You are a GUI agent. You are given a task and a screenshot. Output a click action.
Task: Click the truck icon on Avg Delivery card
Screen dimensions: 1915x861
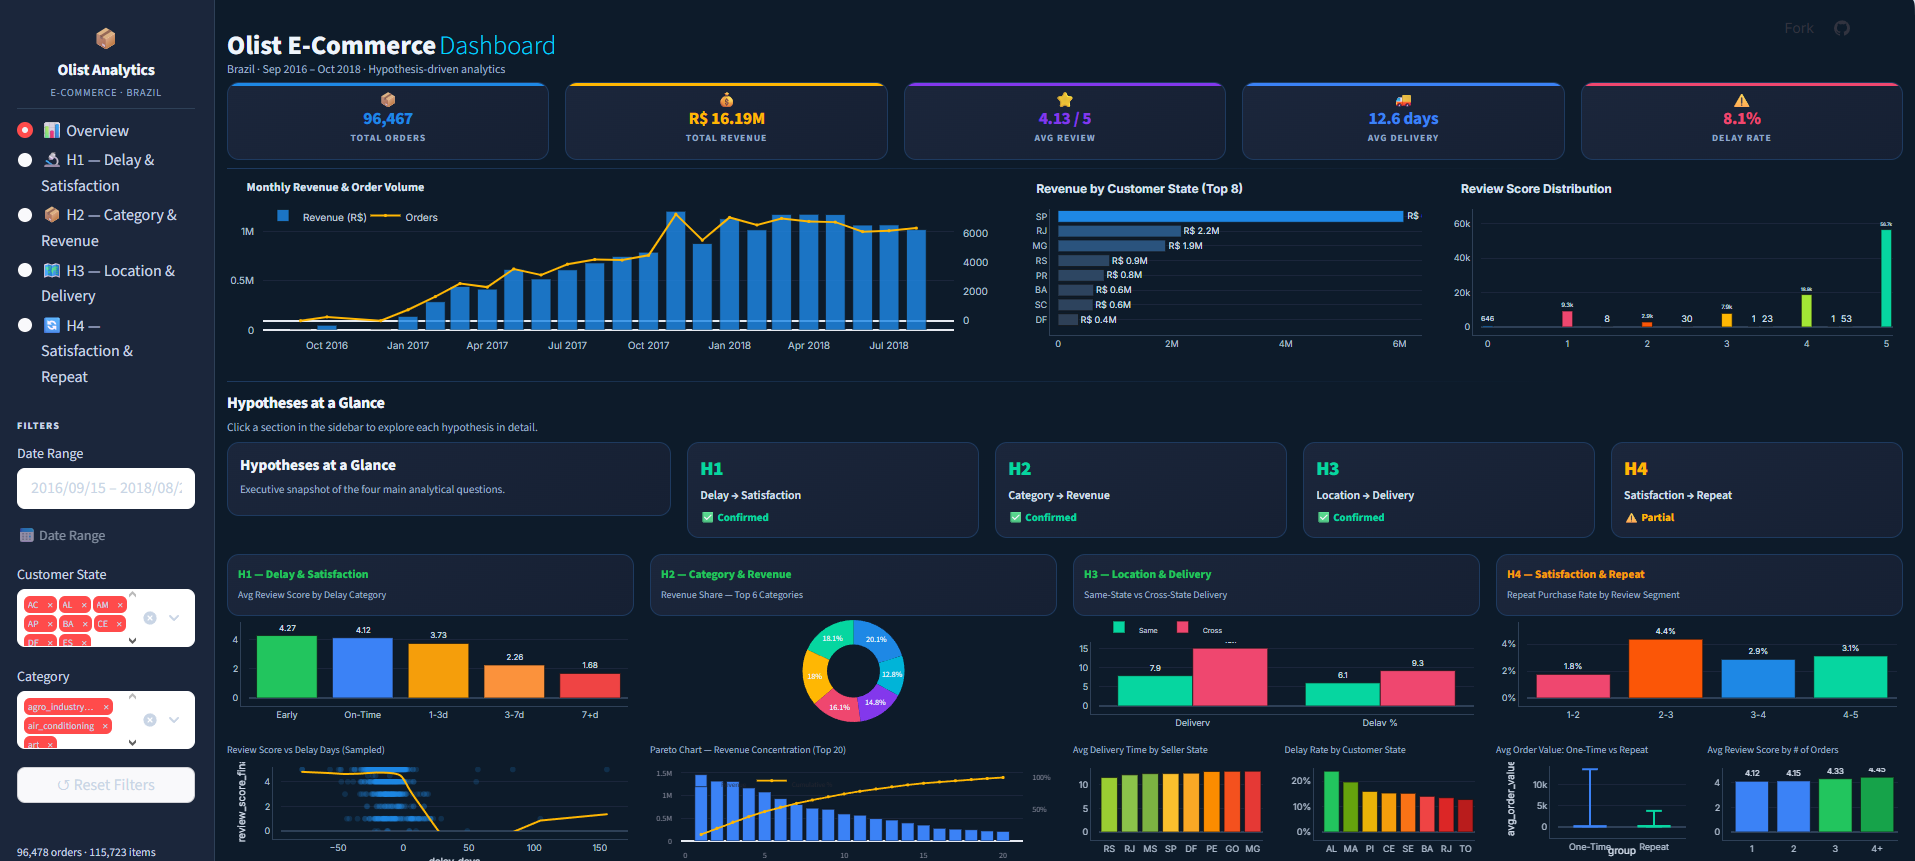click(x=1403, y=100)
